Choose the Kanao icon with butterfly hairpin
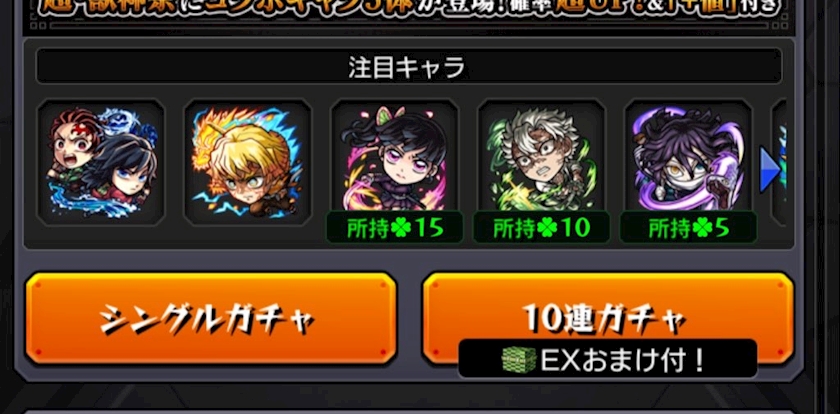The height and width of the screenshot is (414, 840). pos(394,156)
